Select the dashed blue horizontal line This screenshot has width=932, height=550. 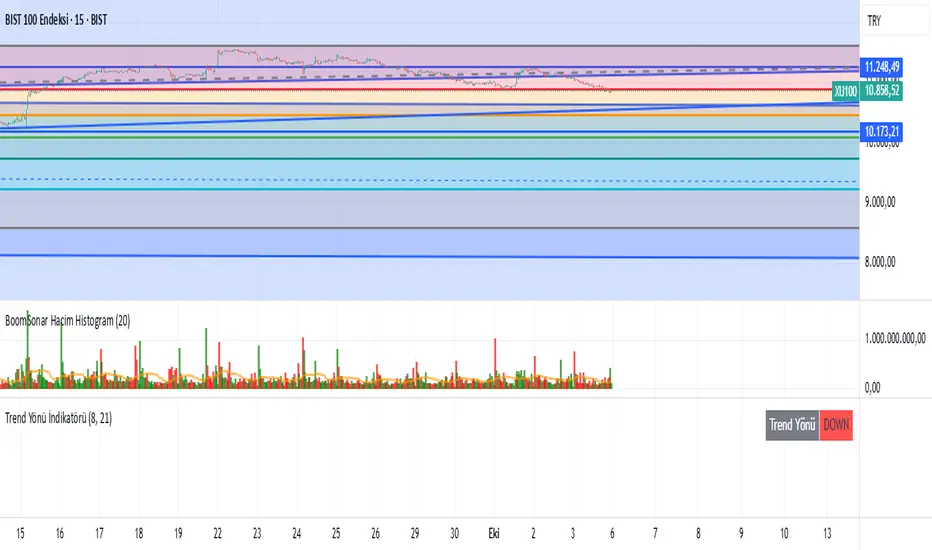click(x=429, y=180)
